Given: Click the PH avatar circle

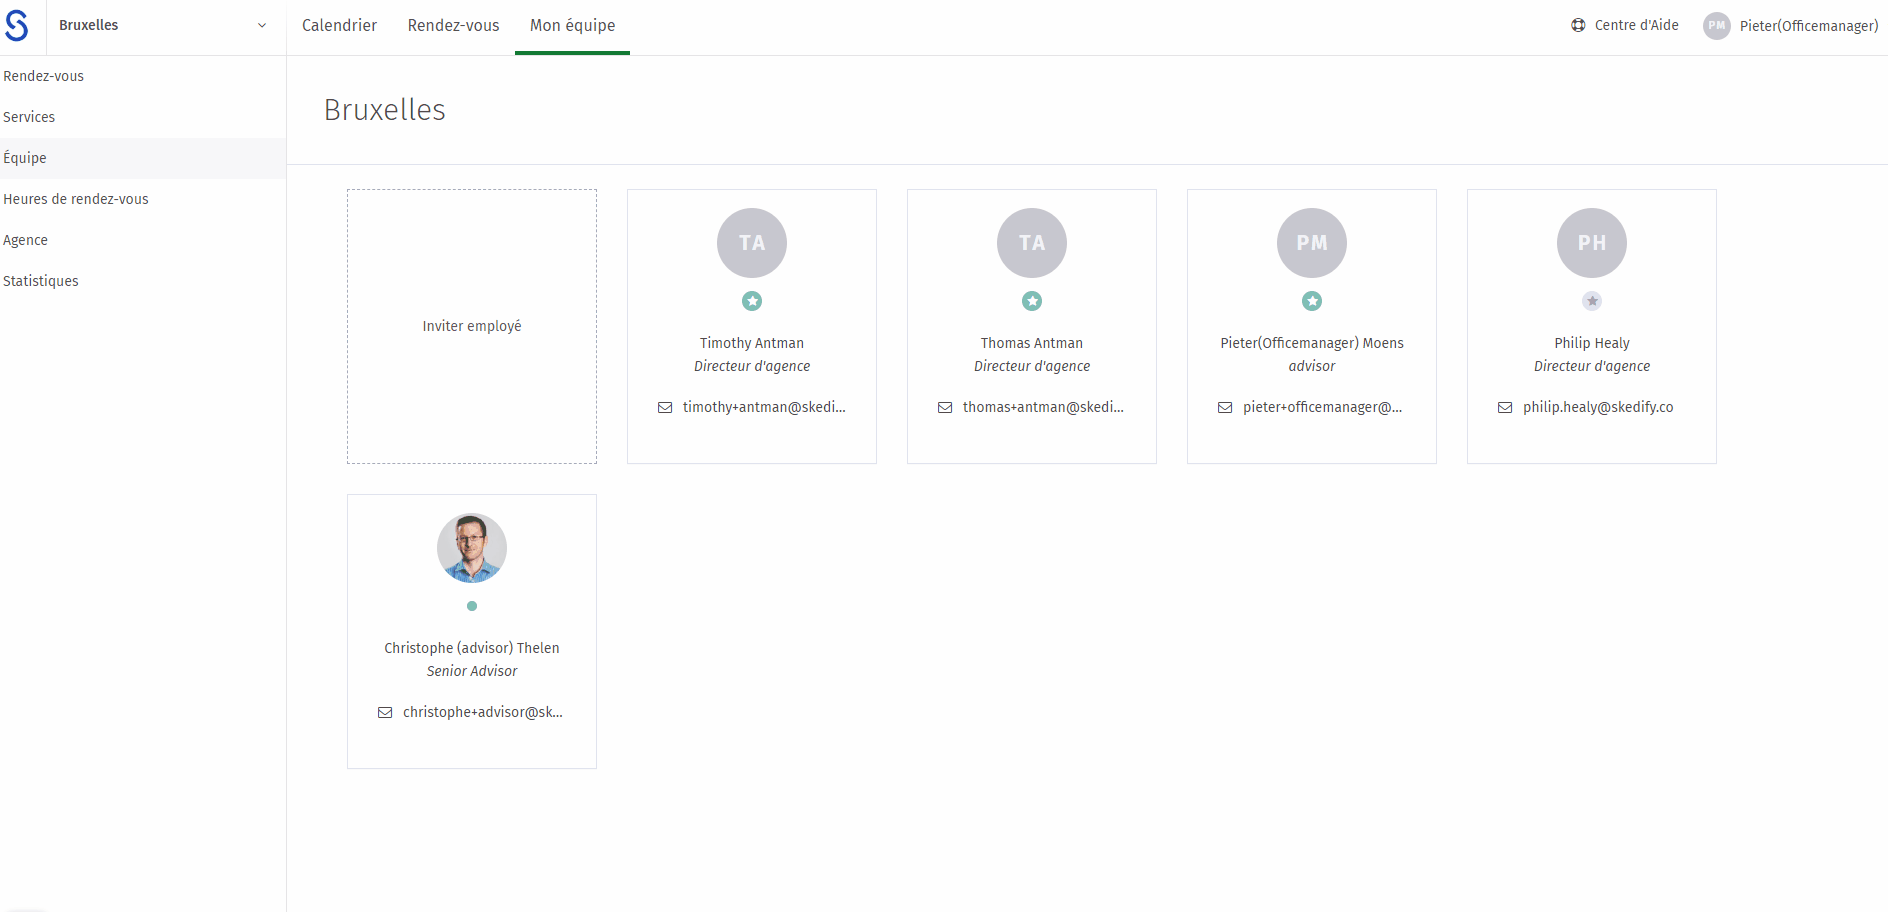Looking at the screenshot, I should click(x=1592, y=243).
